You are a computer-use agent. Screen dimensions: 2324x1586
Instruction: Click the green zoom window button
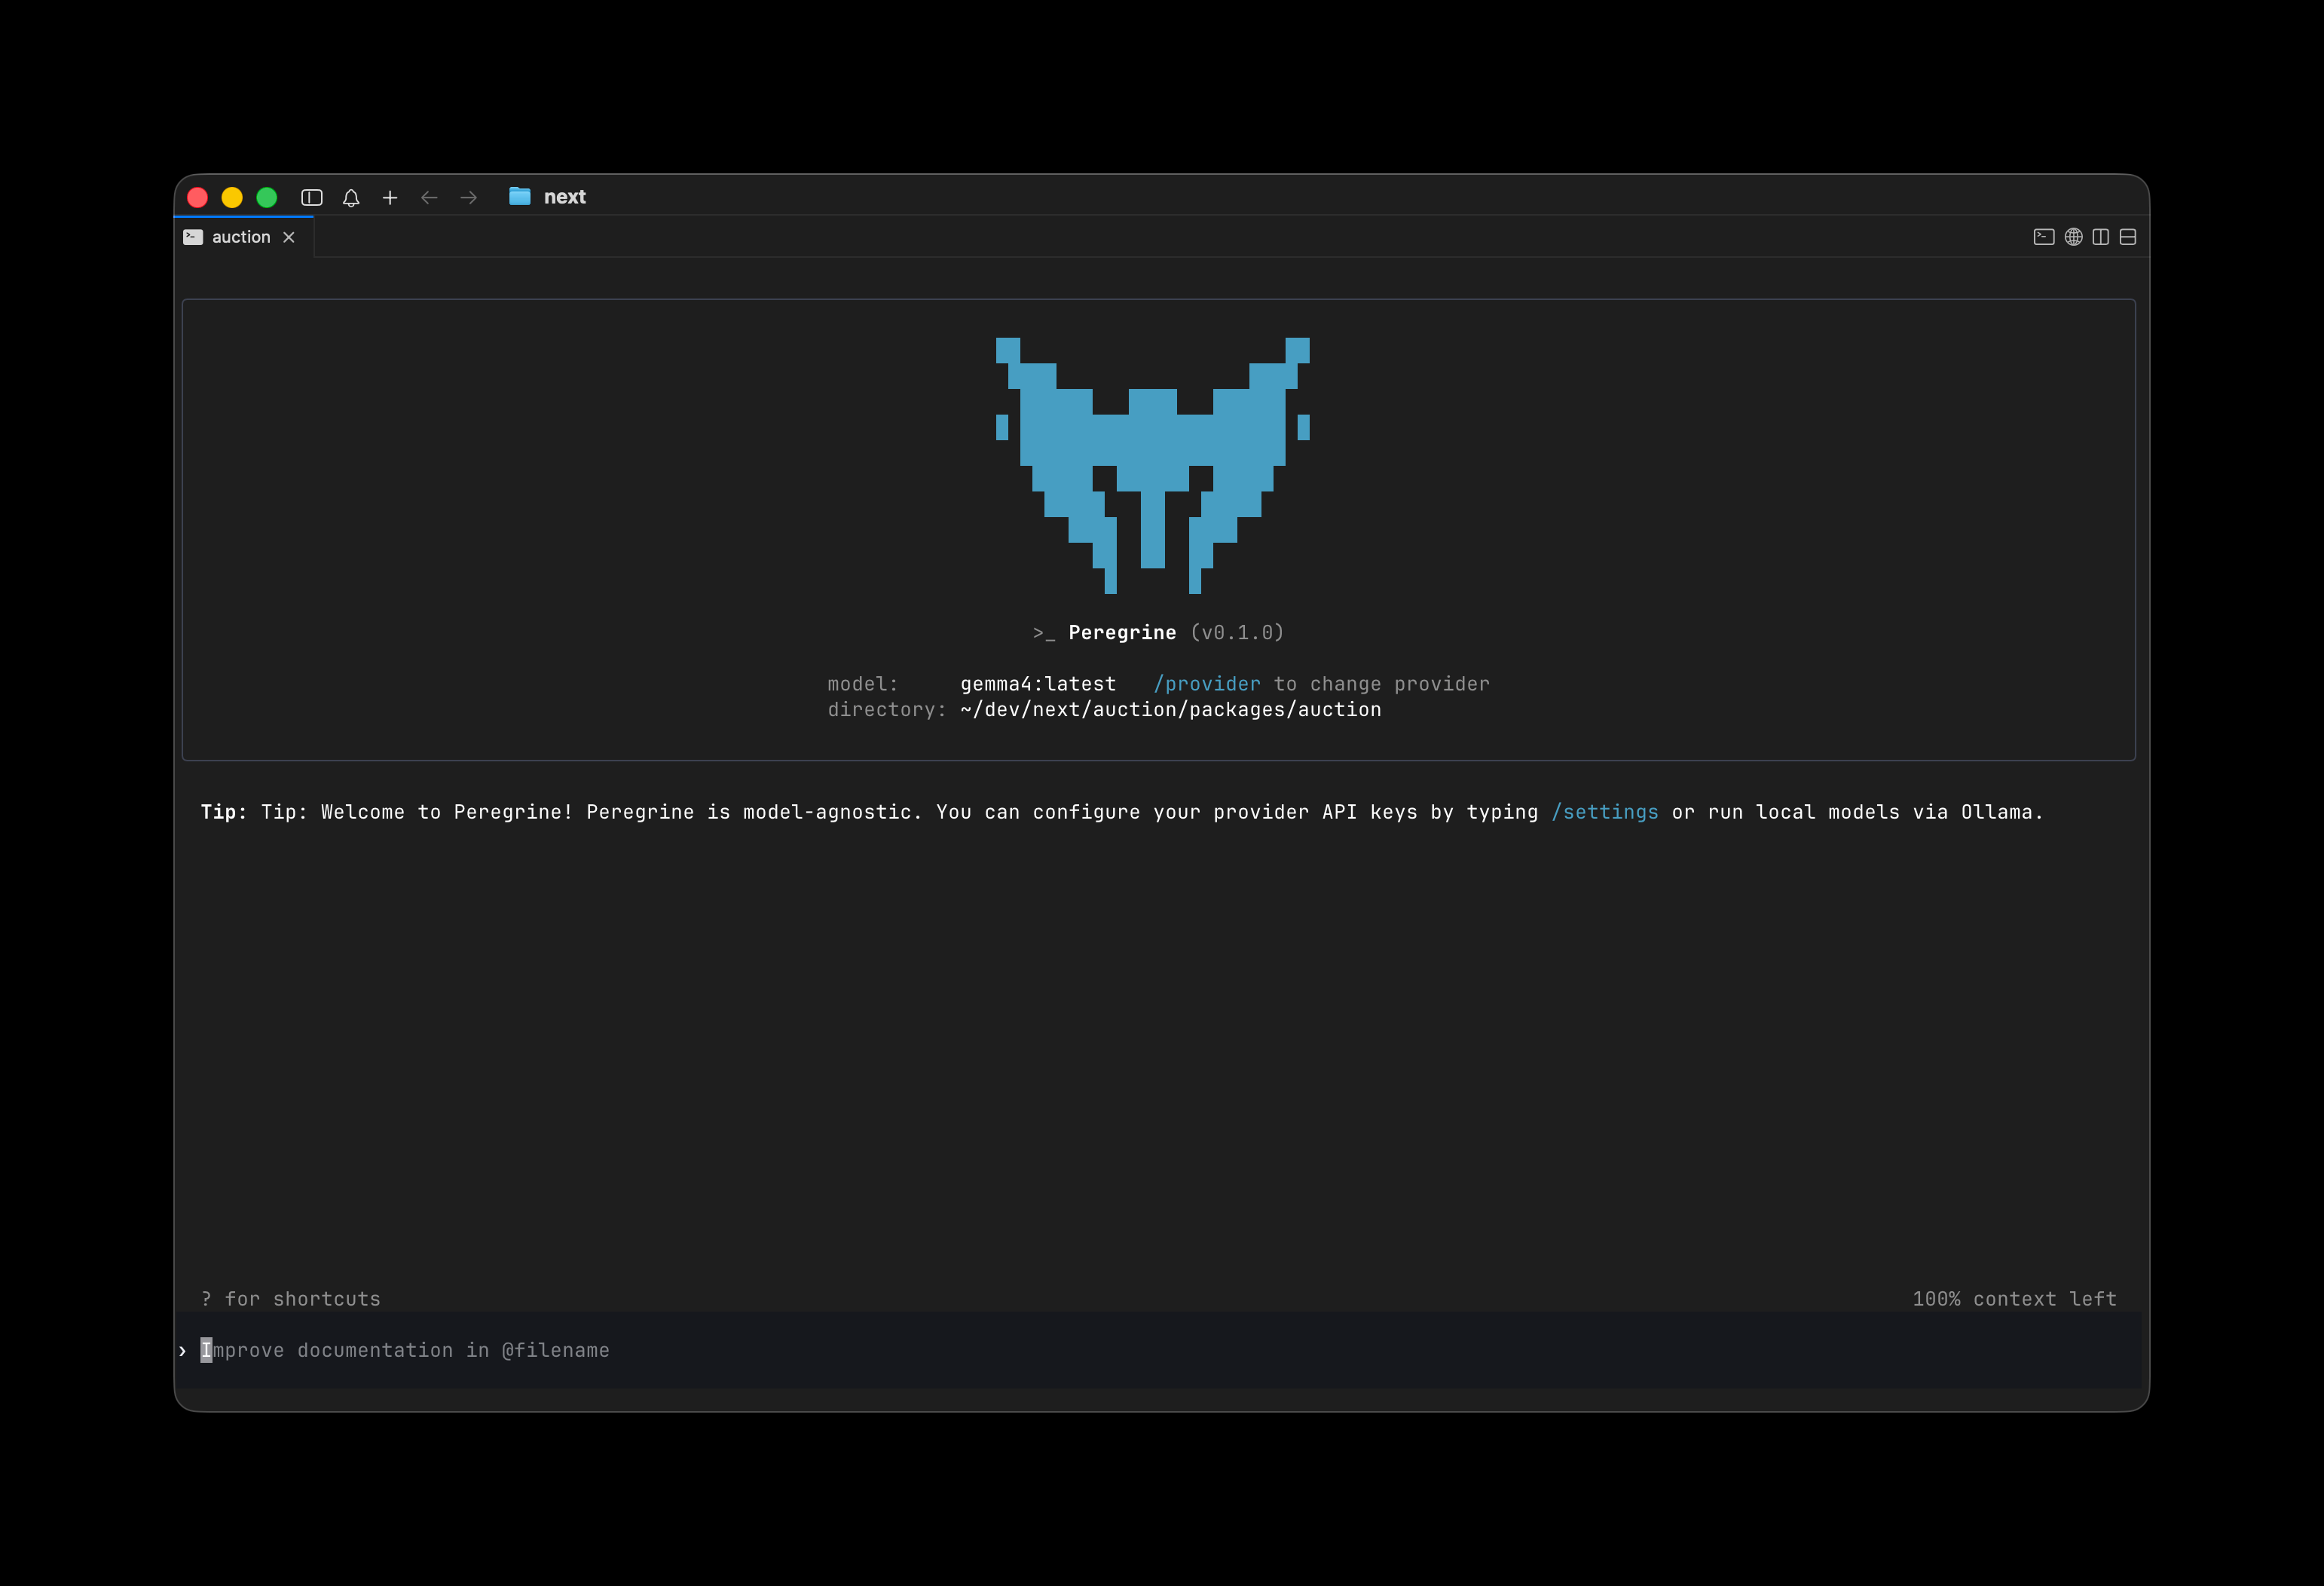coord(267,198)
